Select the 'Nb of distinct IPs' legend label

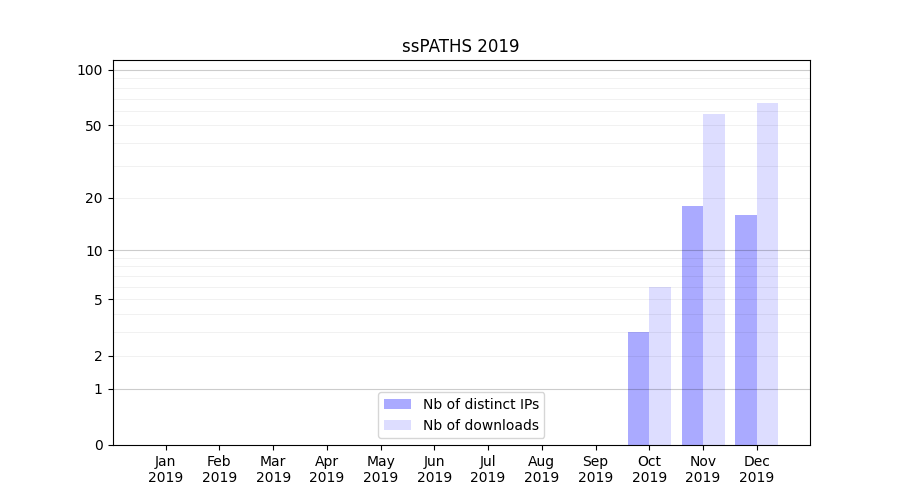point(480,404)
